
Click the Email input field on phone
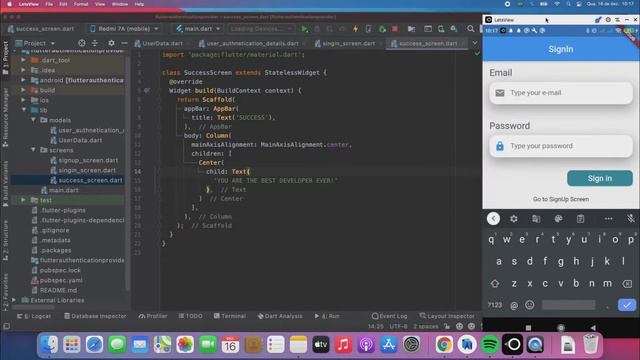(x=561, y=93)
